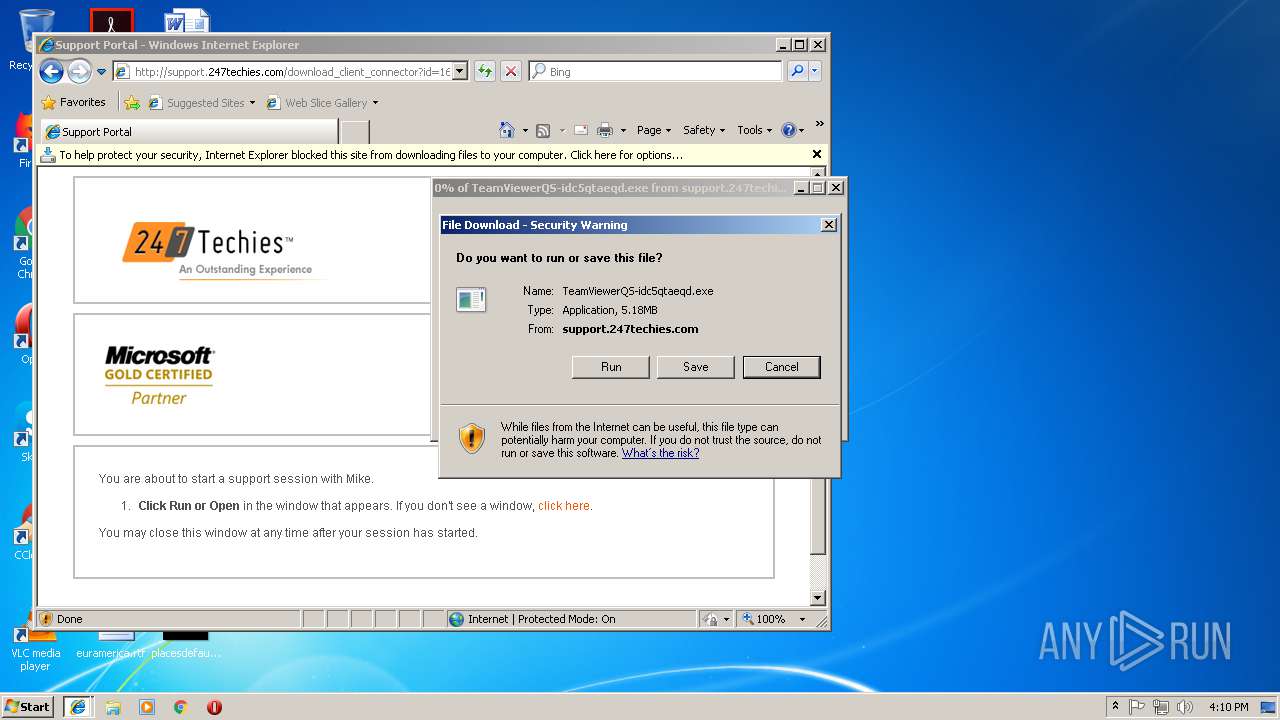This screenshot has width=1280, height=720.
Task: Open Chrome taskbar icon
Action: [x=180, y=707]
